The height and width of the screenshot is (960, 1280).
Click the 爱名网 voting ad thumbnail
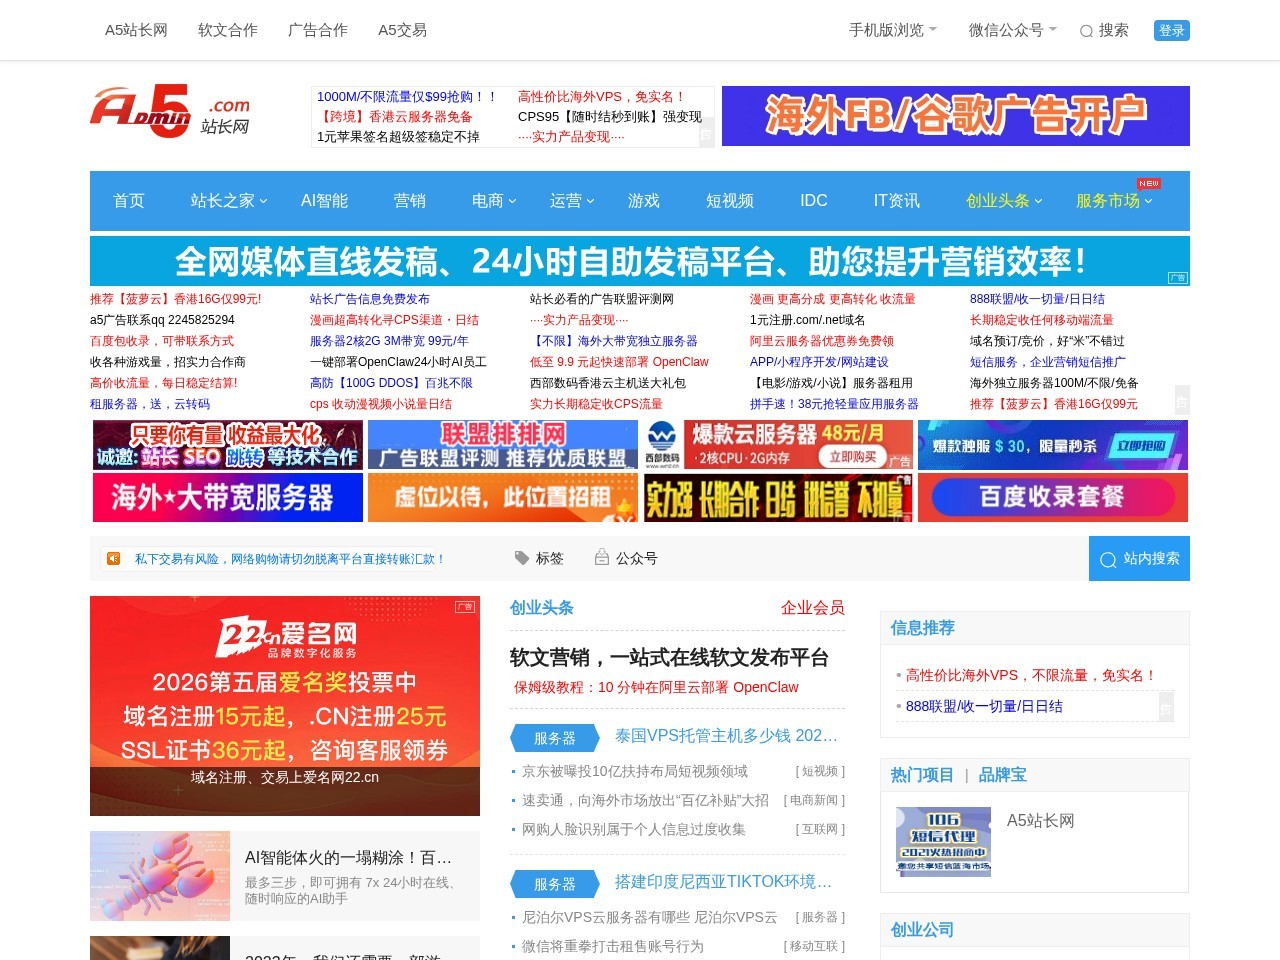coord(285,705)
